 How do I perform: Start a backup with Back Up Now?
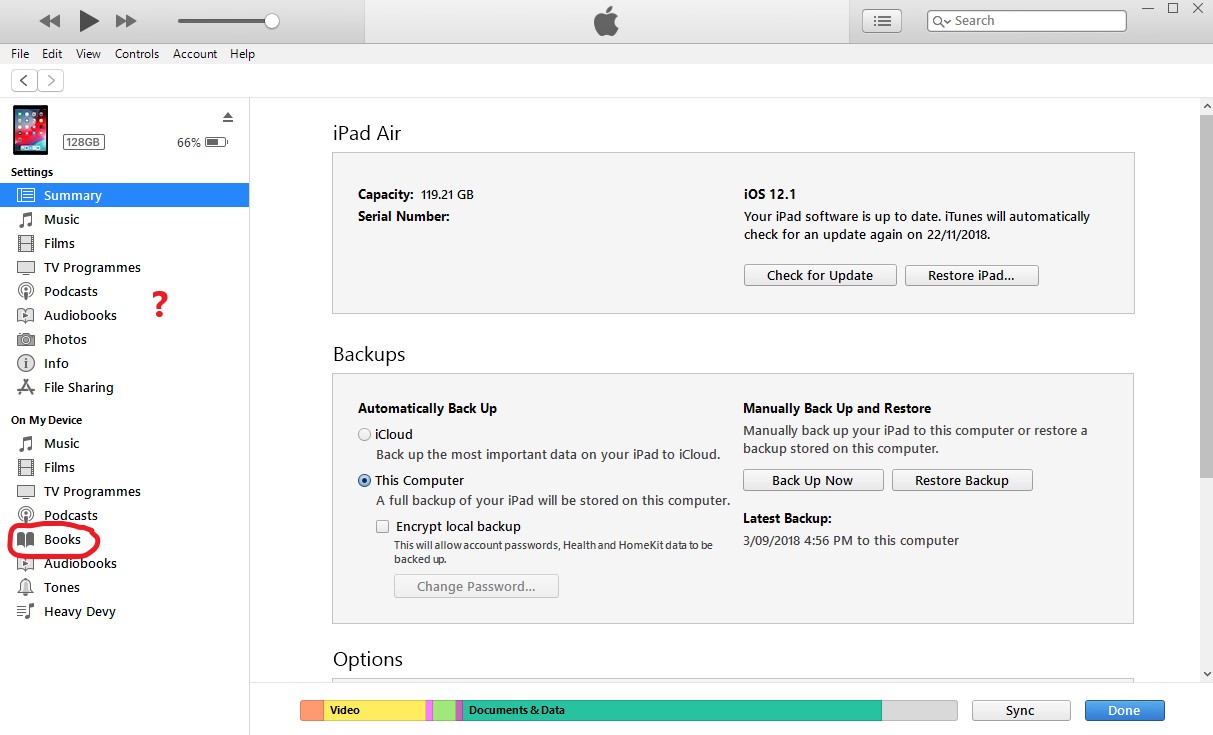point(812,480)
